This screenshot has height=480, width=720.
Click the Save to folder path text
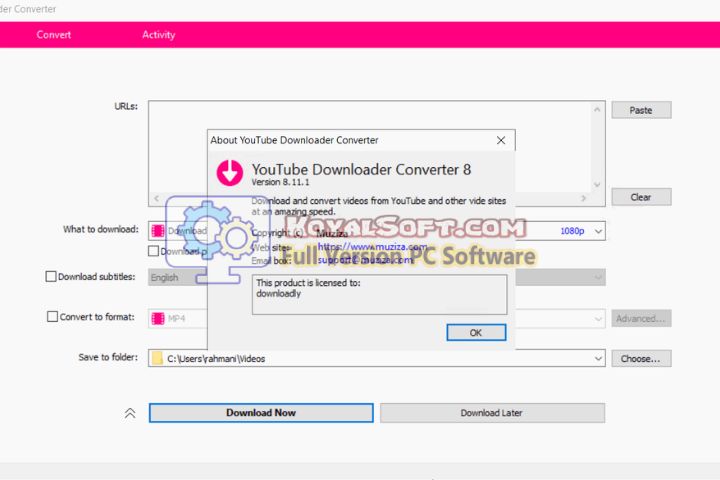tap(216, 359)
